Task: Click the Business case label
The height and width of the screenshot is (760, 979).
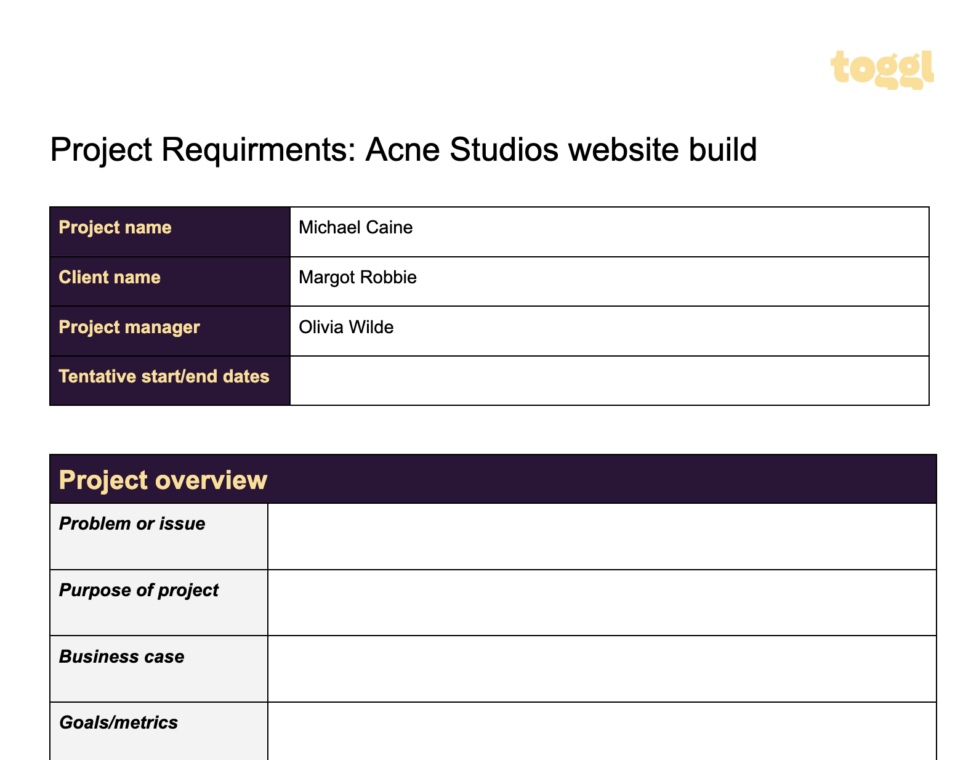Action: (121, 657)
